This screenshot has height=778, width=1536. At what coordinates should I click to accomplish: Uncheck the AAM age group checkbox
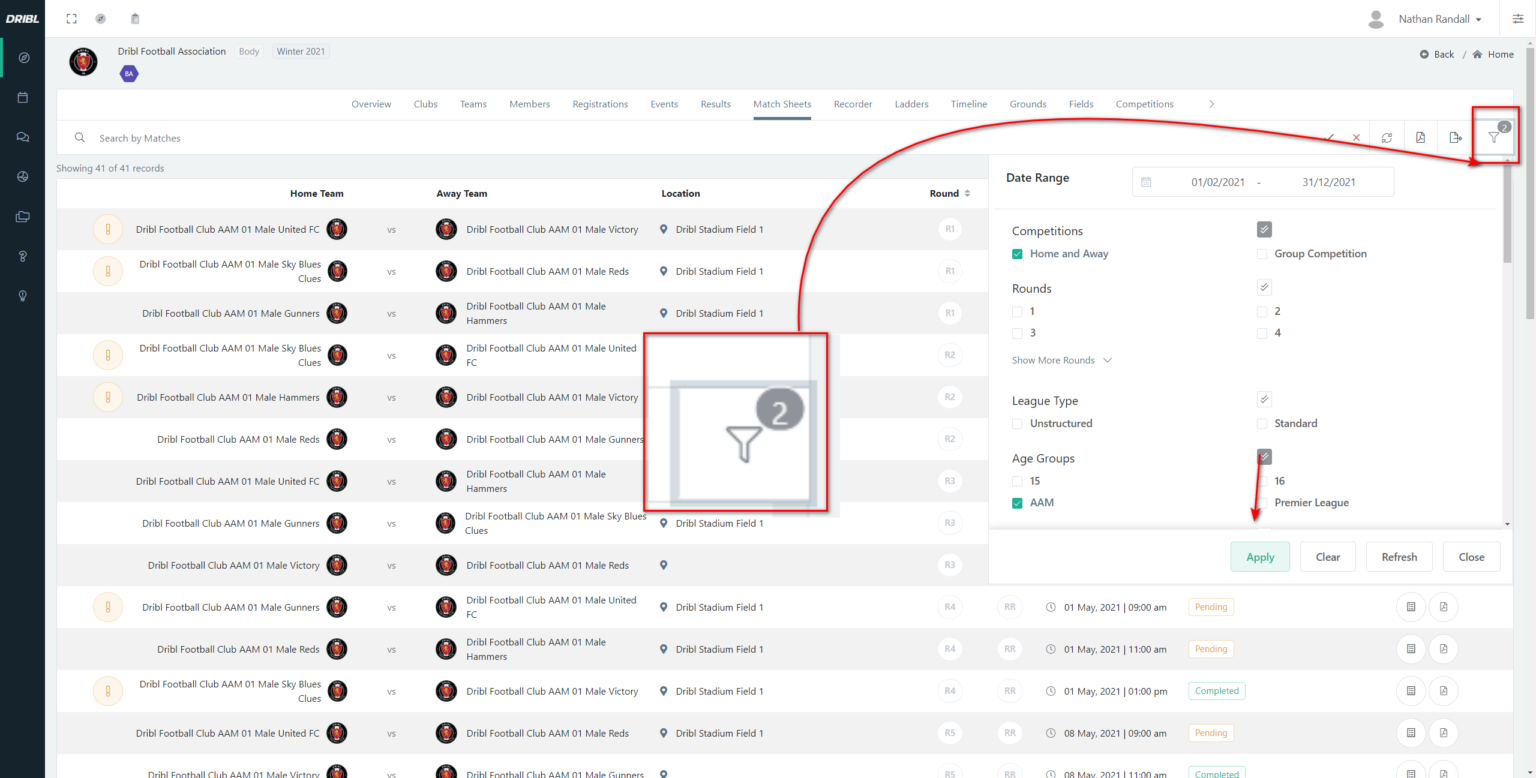1017,503
